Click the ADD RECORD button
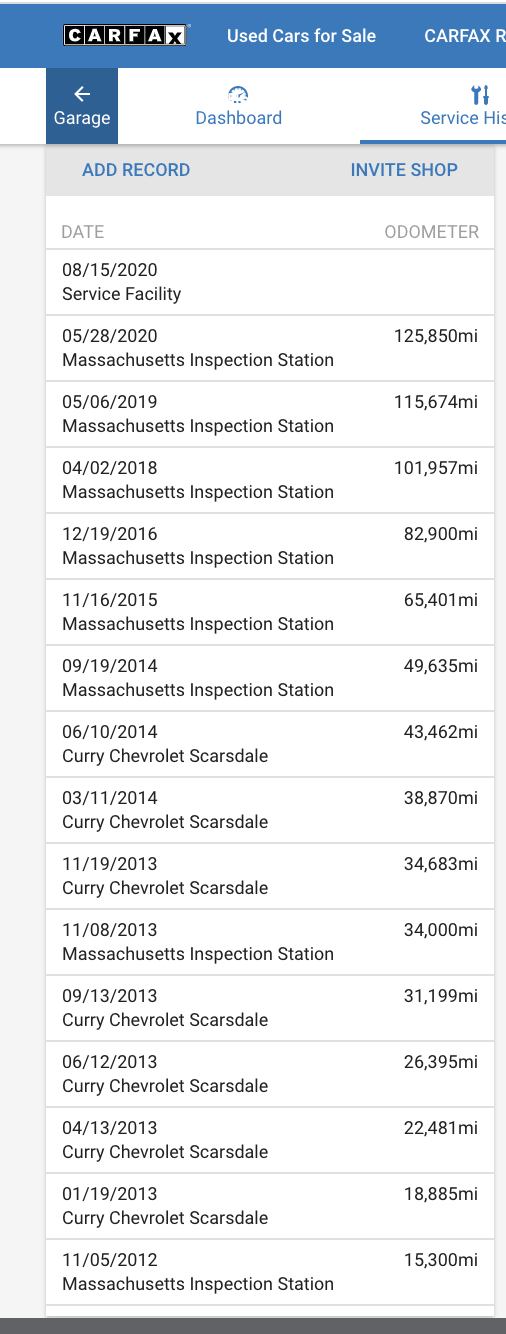The width and height of the screenshot is (506, 1334). point(136,170)
